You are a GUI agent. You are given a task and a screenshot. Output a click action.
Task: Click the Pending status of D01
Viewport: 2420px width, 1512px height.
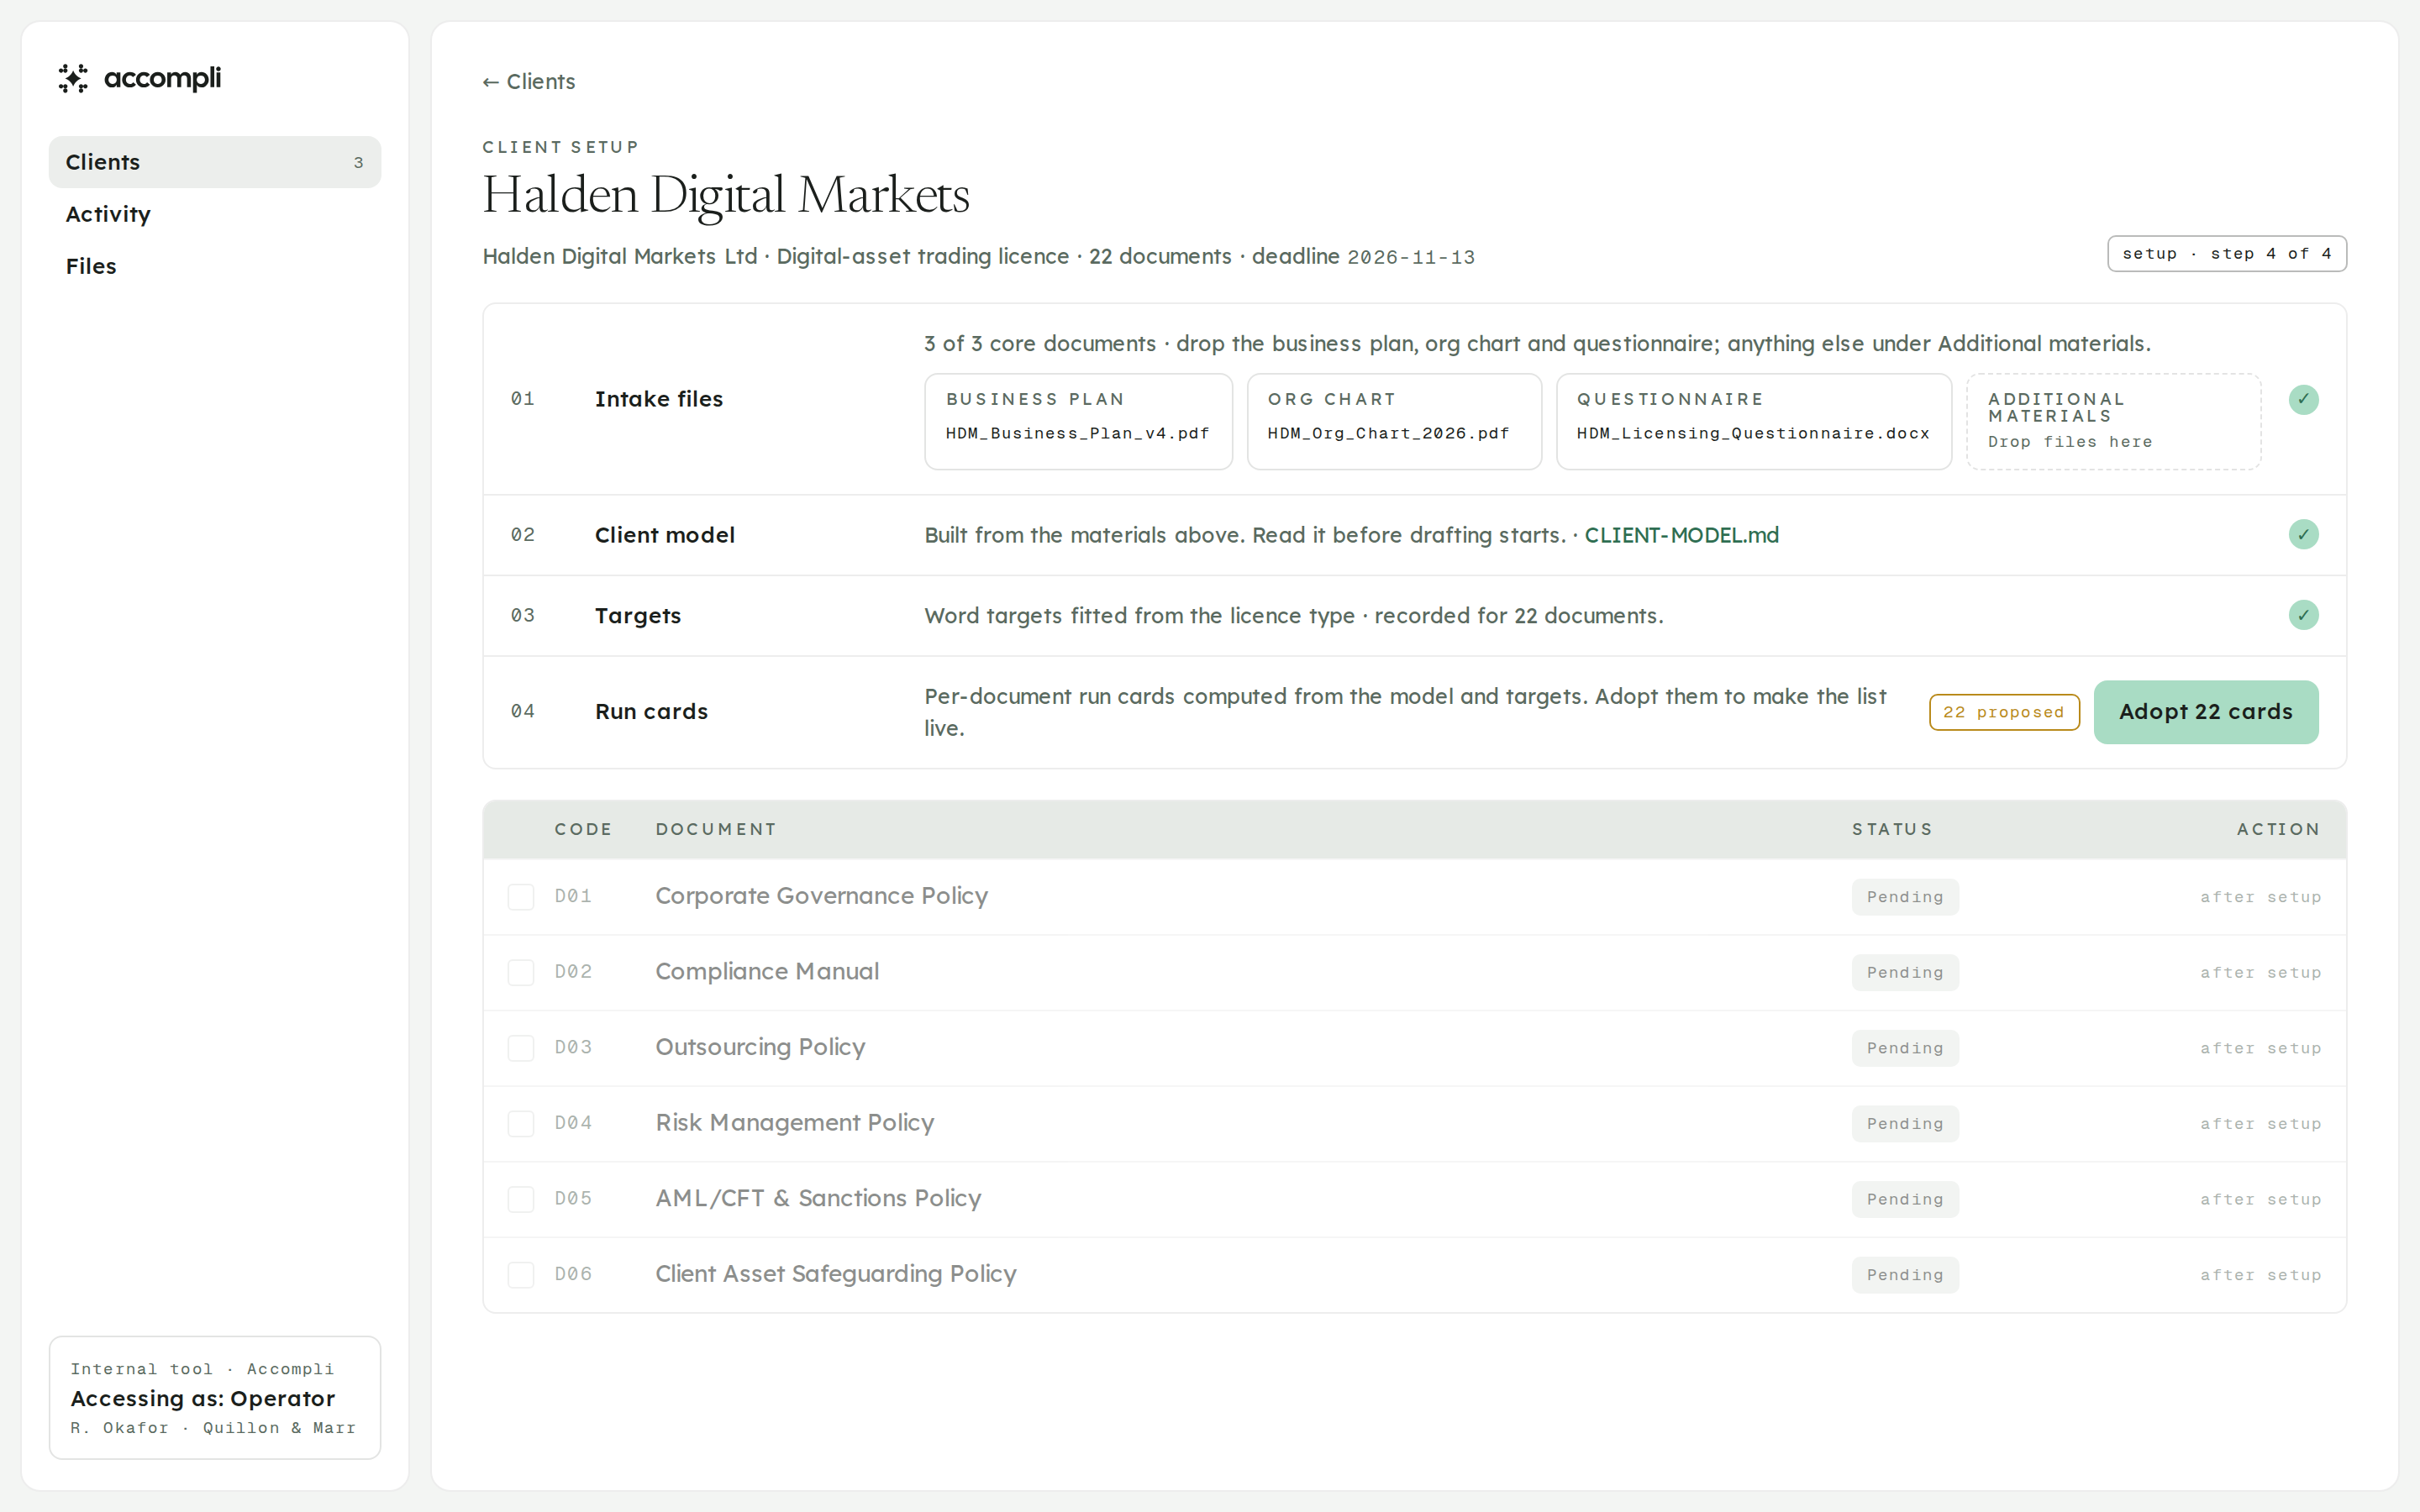pos(1905,897)
